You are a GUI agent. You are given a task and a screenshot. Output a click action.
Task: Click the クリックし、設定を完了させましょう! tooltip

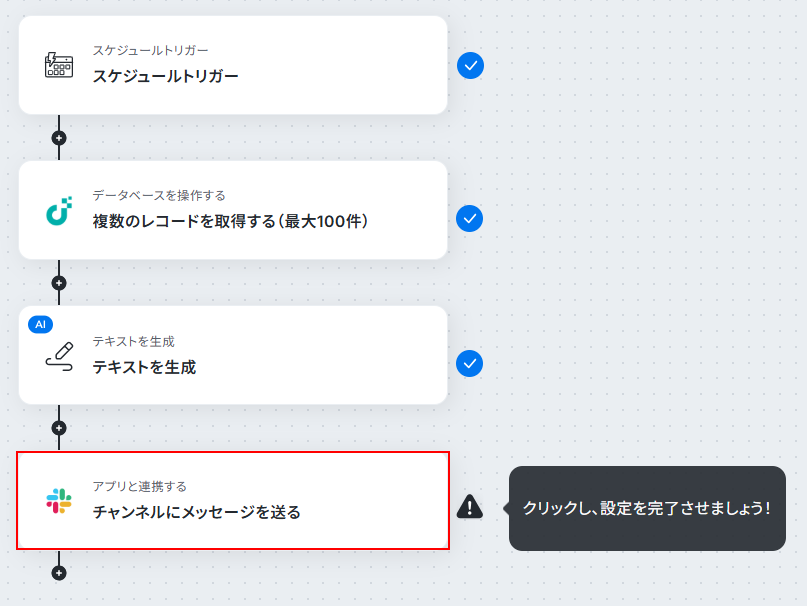tap(647, 509)
